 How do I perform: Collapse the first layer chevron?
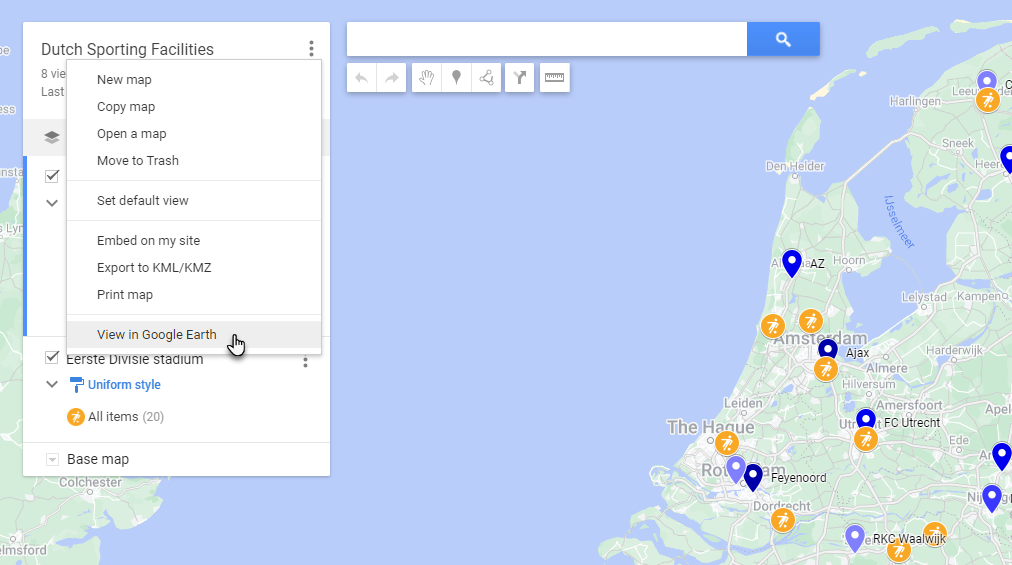pos(52,203)
